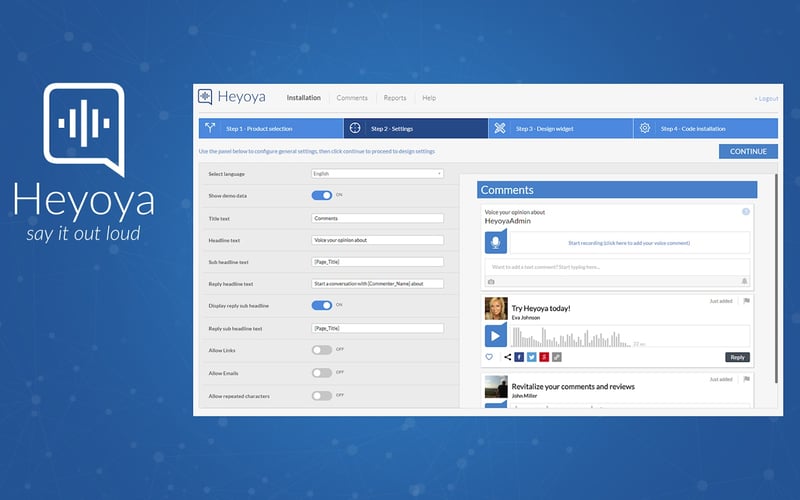800x500 pixels.
Task: Click the 'Try Heyoya today!' comment title
Action: coord(541,308)
